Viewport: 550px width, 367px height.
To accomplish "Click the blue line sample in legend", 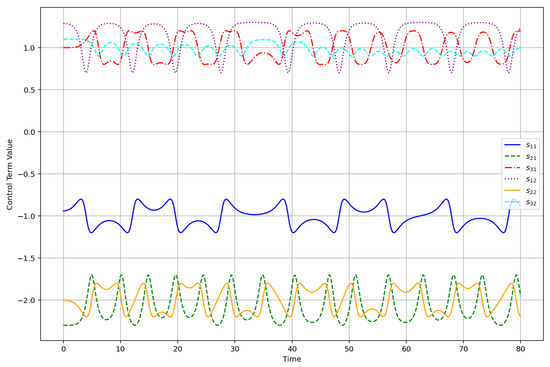I will pos(512,145).
